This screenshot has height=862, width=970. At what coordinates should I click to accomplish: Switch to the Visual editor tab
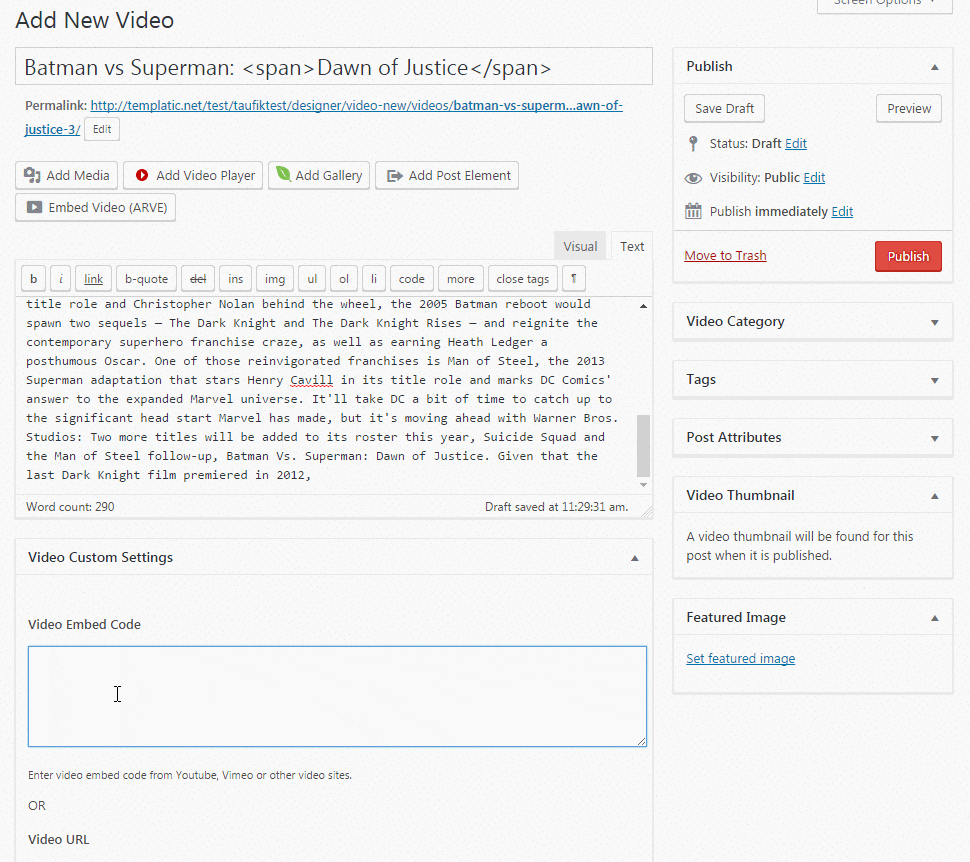coord(580,246)
